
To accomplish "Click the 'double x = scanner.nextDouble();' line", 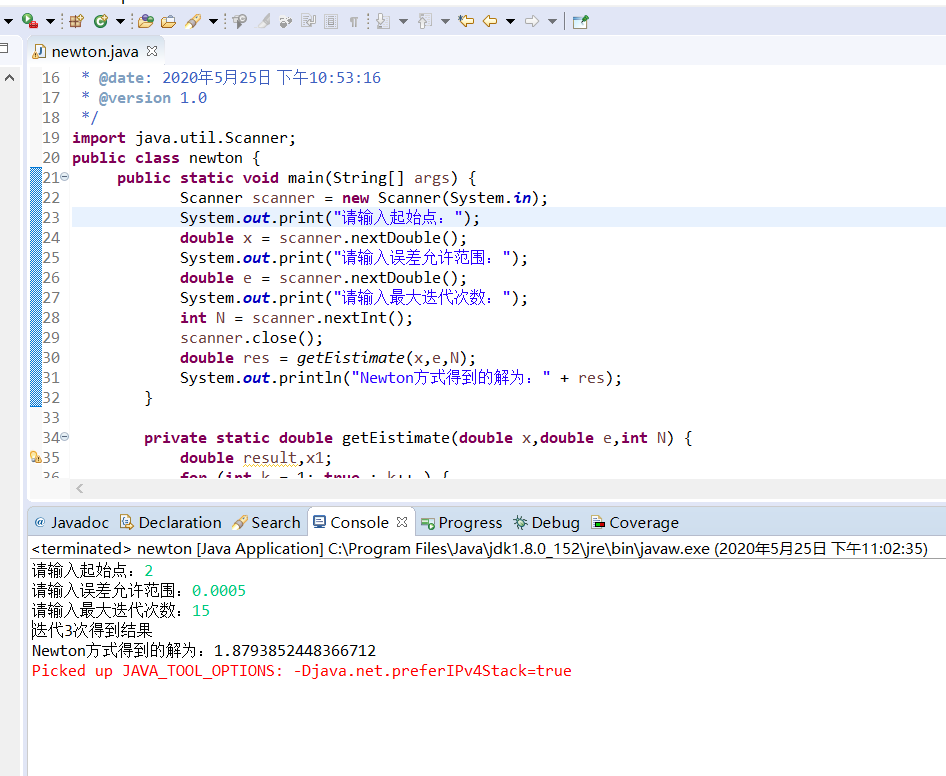I will 323,238.
